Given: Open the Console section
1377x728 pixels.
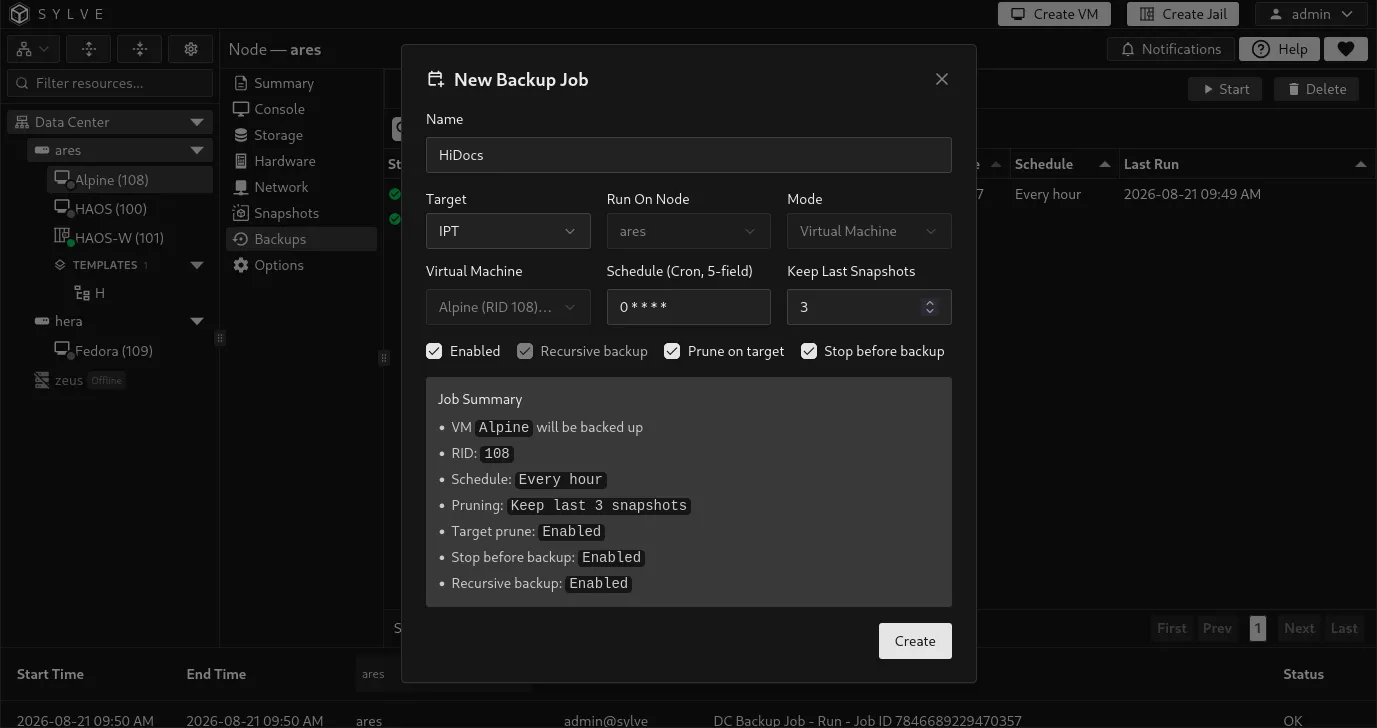Looking at the screenshot, I should click(x=301, y=109).
